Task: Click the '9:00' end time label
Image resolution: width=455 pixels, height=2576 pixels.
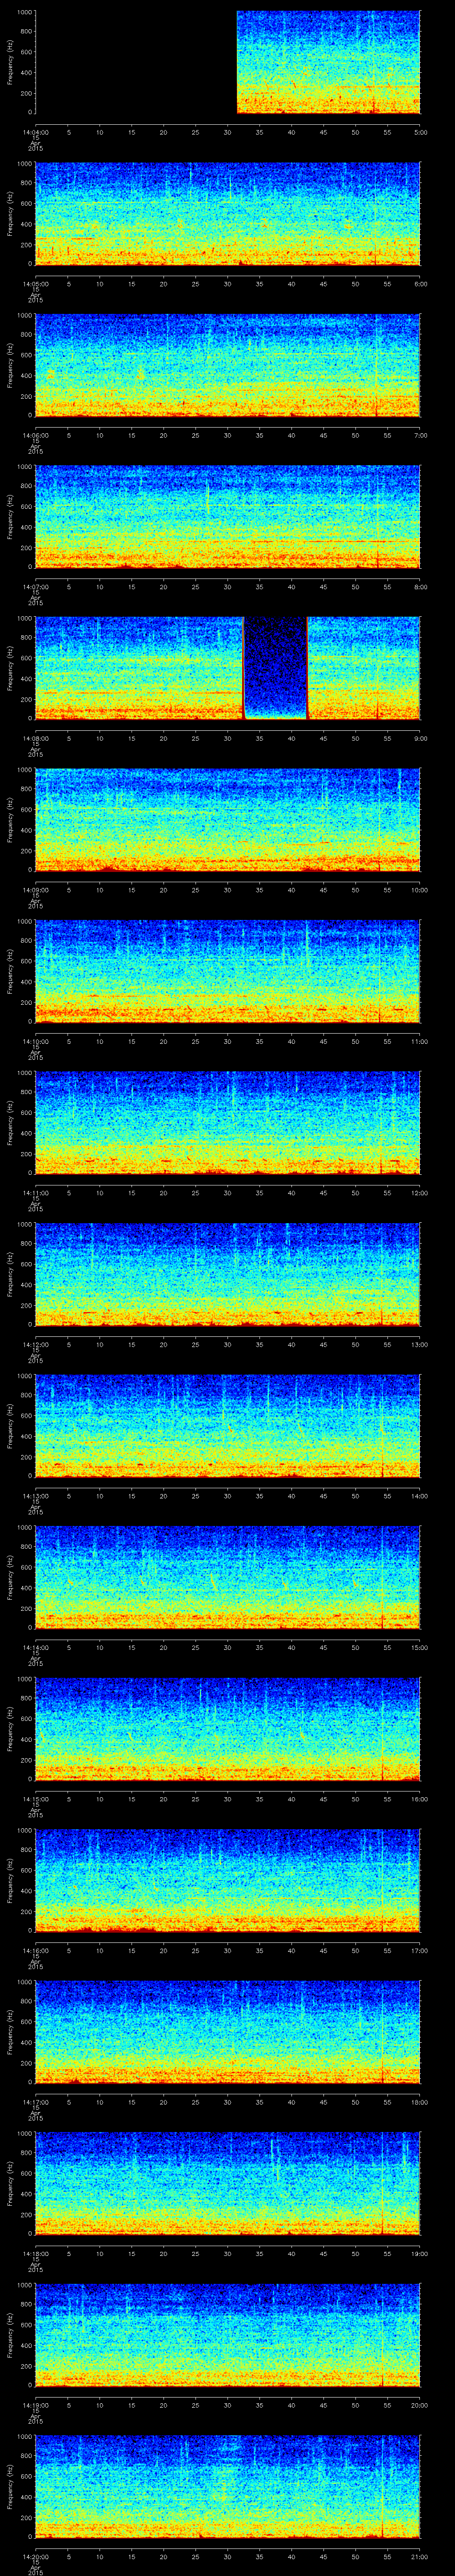Action: [x=420, y=738]
